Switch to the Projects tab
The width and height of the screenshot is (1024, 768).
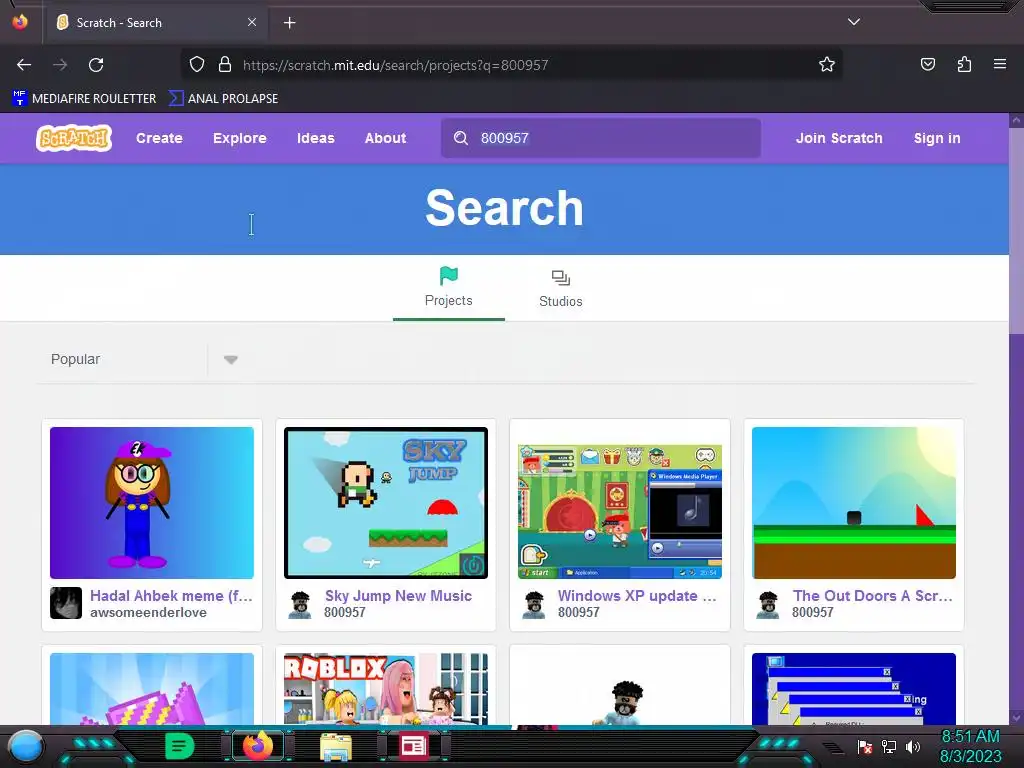click(449, 288)
